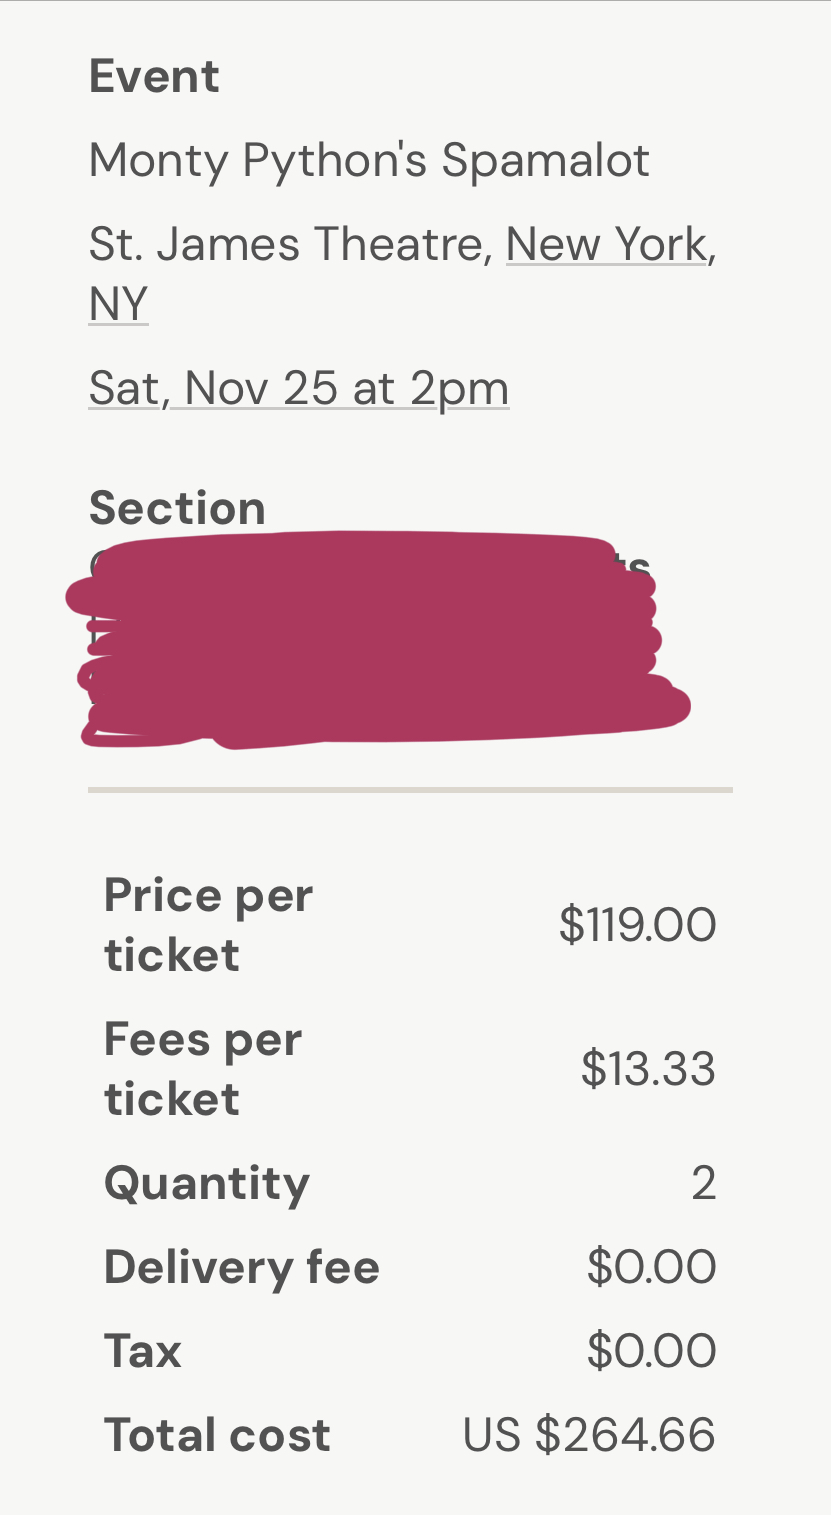Image resolution: width=831 pixels, height=1515 pixels.
Task: Select the $13.33 fees amount
Action: point(648,1068)
